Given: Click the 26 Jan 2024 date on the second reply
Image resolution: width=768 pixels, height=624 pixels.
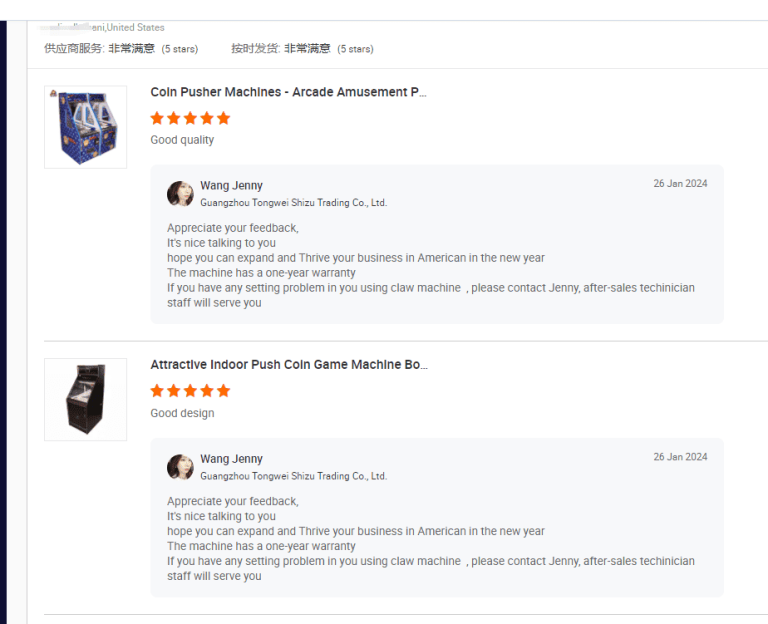Looking at the screenshot, I should [x=680, y=457].
